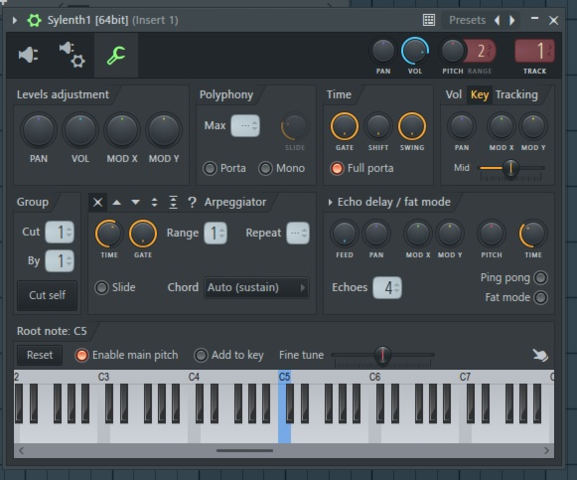577x480 pixels.
Task: Change the pitch RANGE value box
Action: point(481,51)
